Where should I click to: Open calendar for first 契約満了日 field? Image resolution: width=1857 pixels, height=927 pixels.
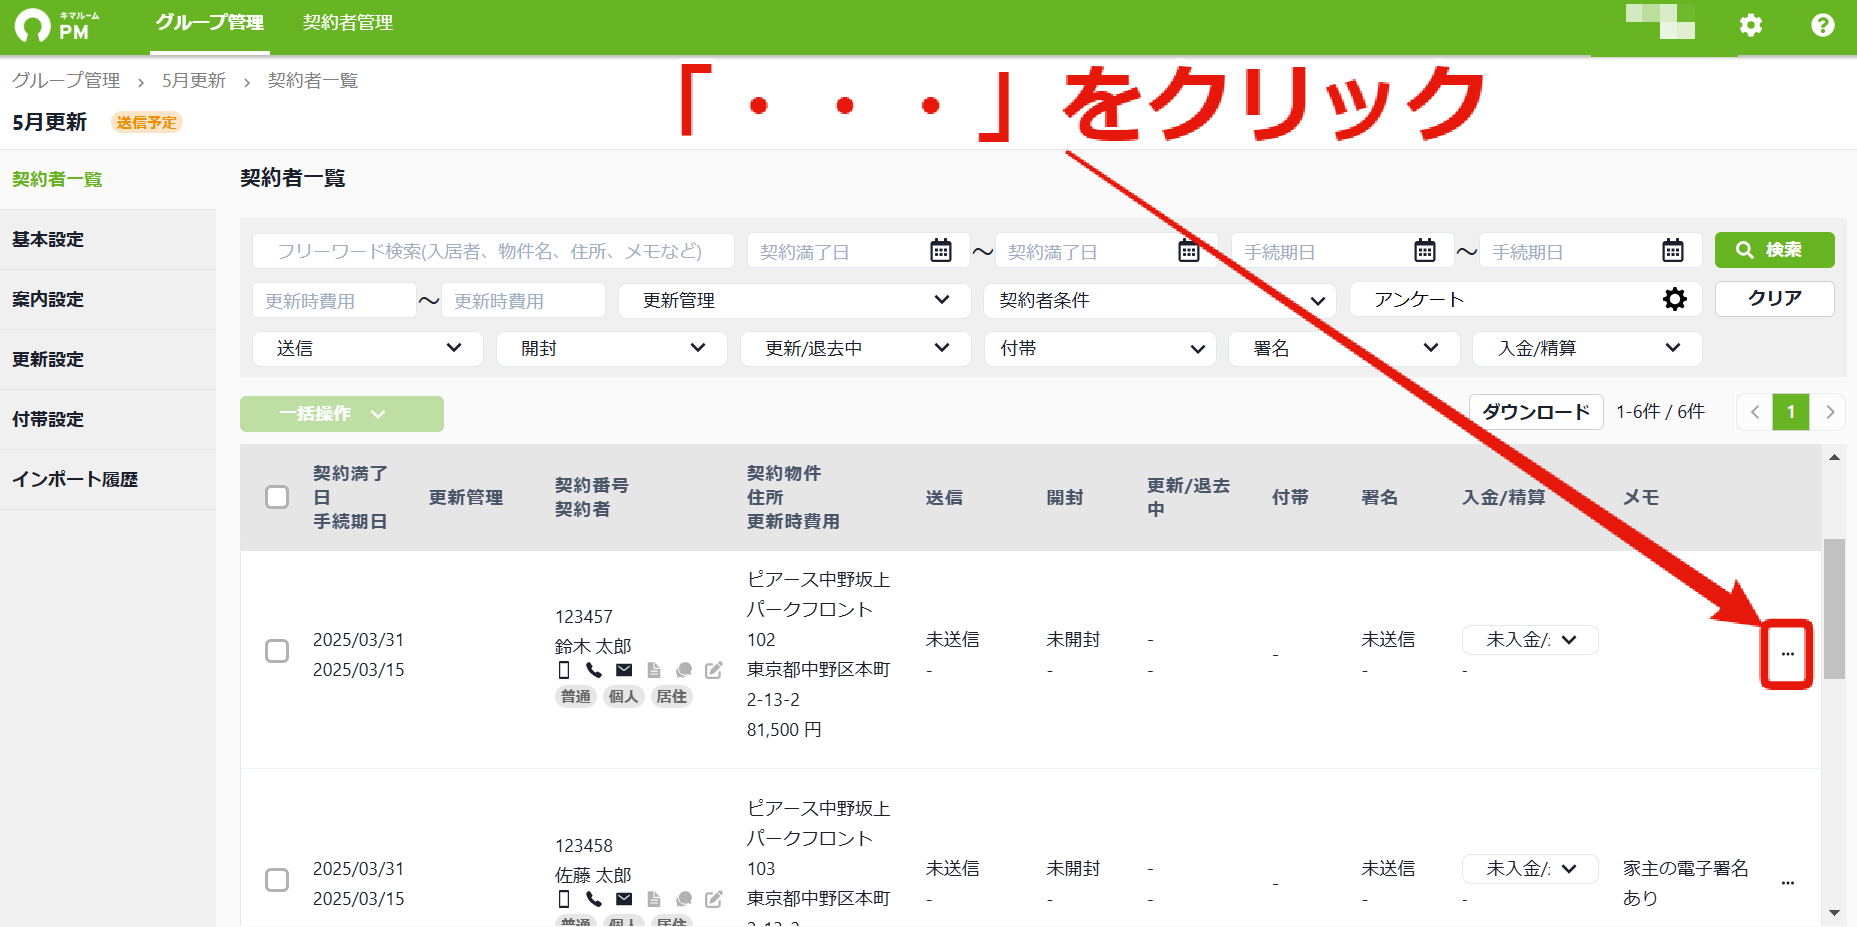point(941,250)
